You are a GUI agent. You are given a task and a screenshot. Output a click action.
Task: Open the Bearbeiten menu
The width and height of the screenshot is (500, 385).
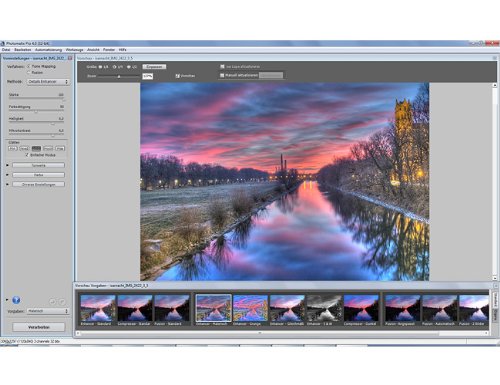click(23, 50)
